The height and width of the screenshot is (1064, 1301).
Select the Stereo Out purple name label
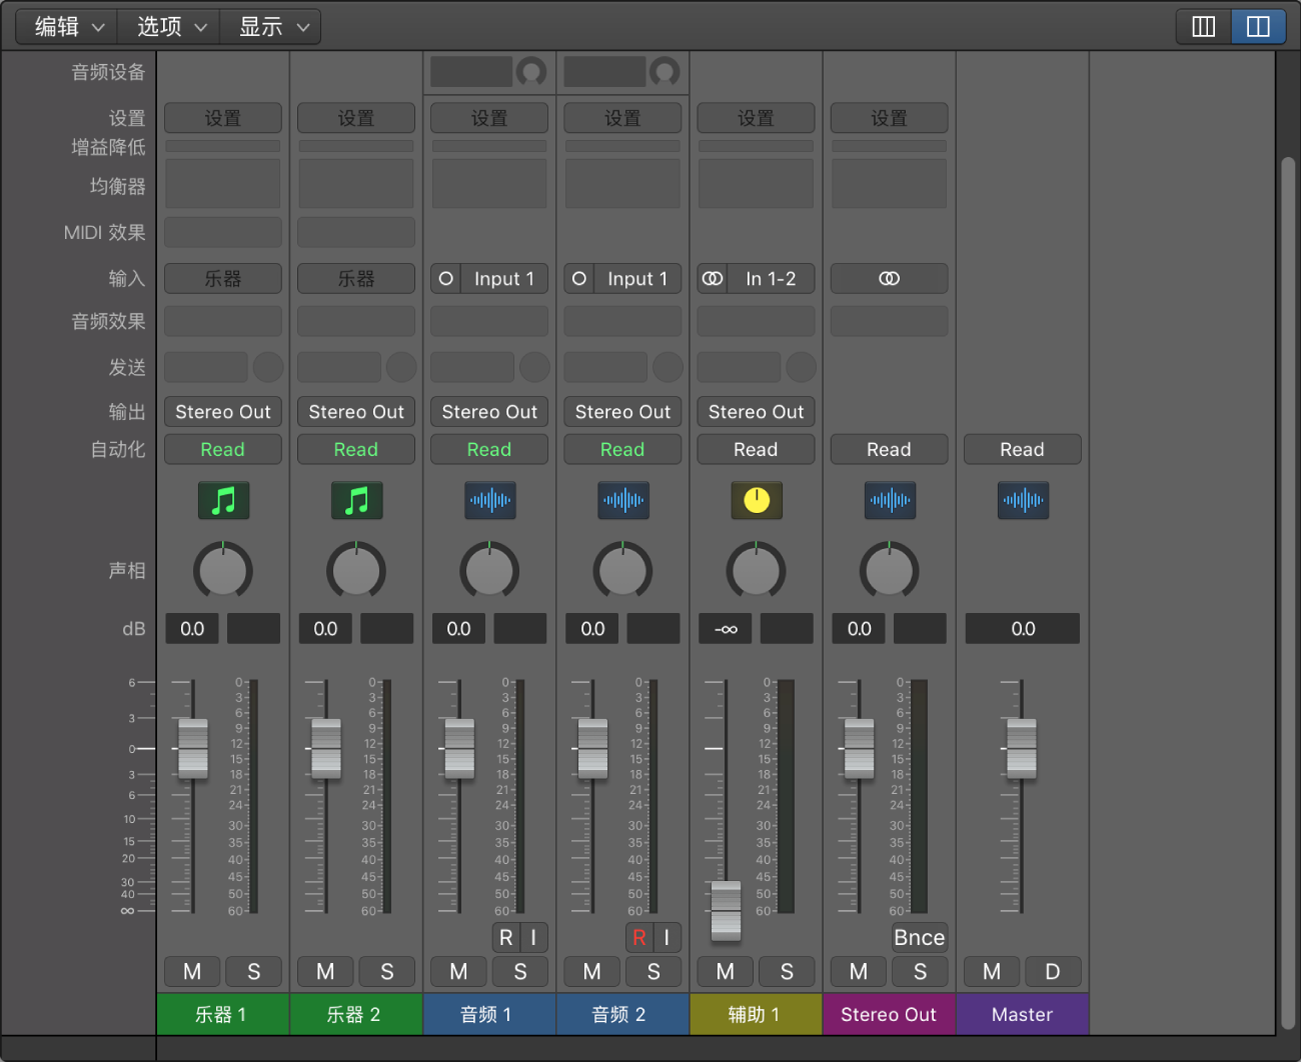click(x=889, y=1015)
